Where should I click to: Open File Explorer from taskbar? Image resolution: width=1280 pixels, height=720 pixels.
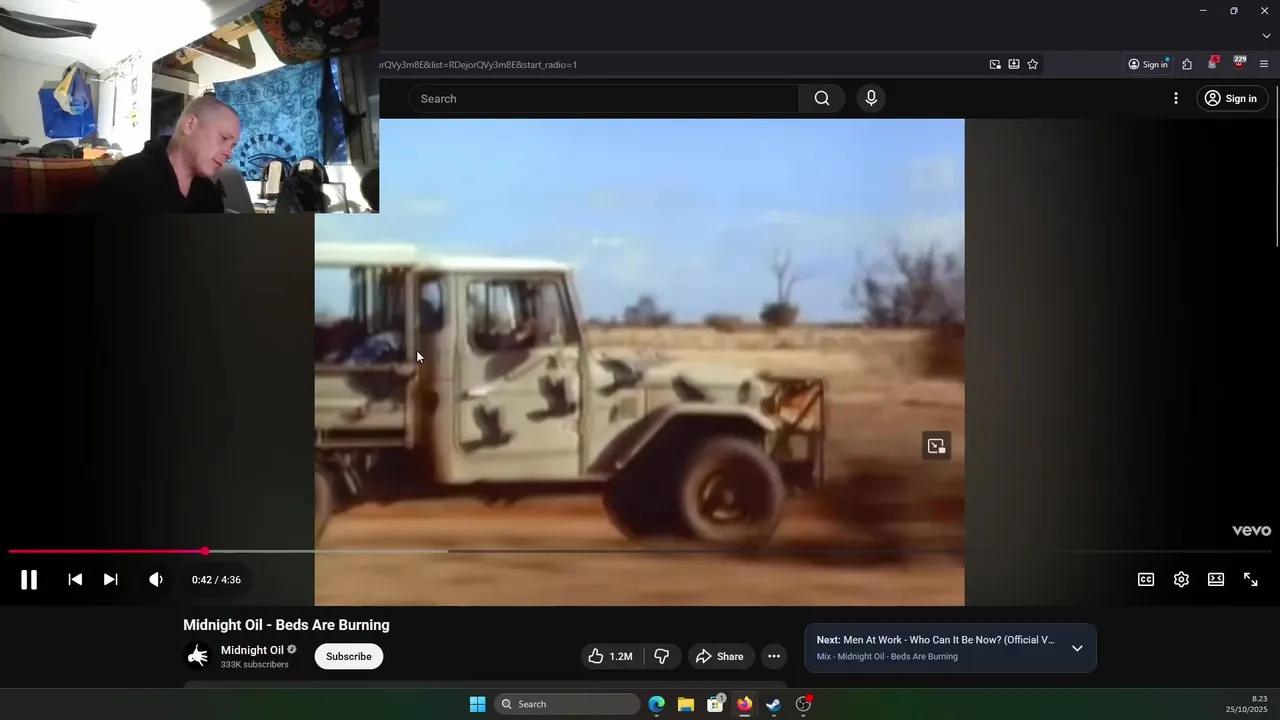point(686,704)
